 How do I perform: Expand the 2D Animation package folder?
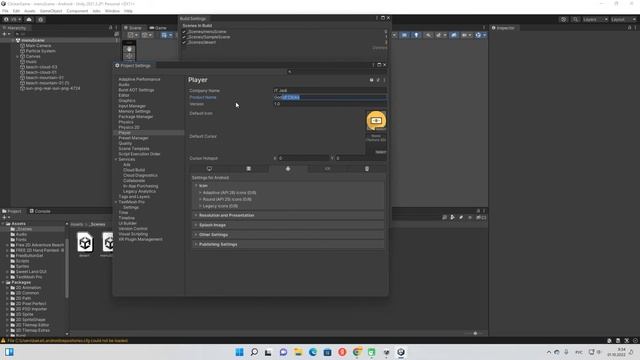click(7, 288)
